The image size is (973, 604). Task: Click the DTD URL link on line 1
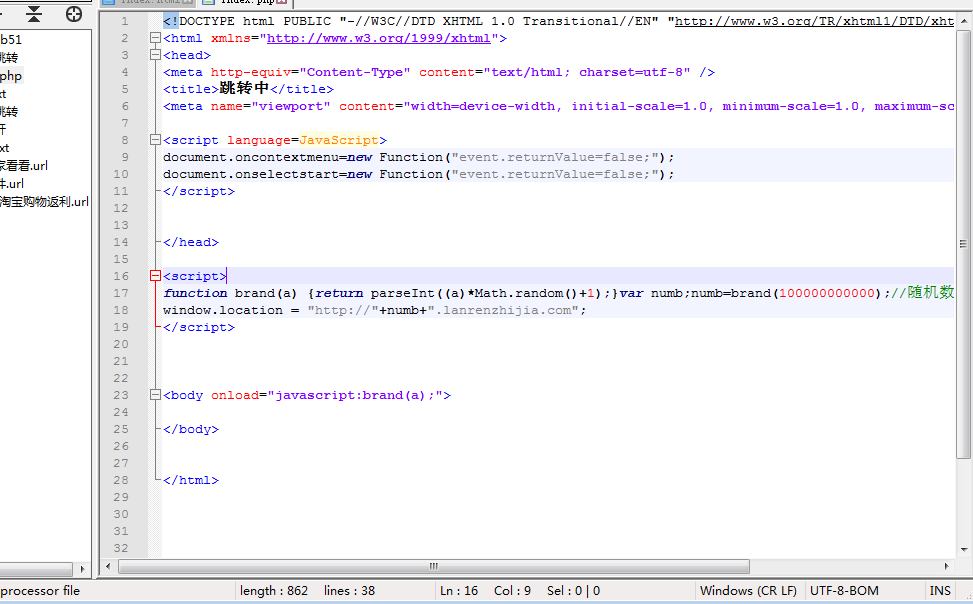click(814, 21)
